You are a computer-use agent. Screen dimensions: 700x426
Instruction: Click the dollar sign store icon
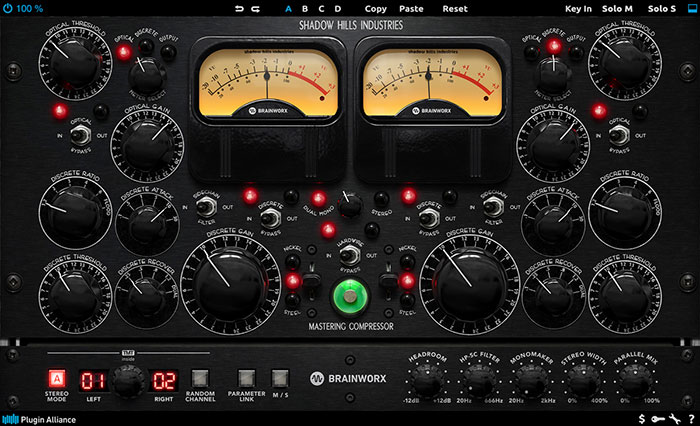[x=641, y=419]
